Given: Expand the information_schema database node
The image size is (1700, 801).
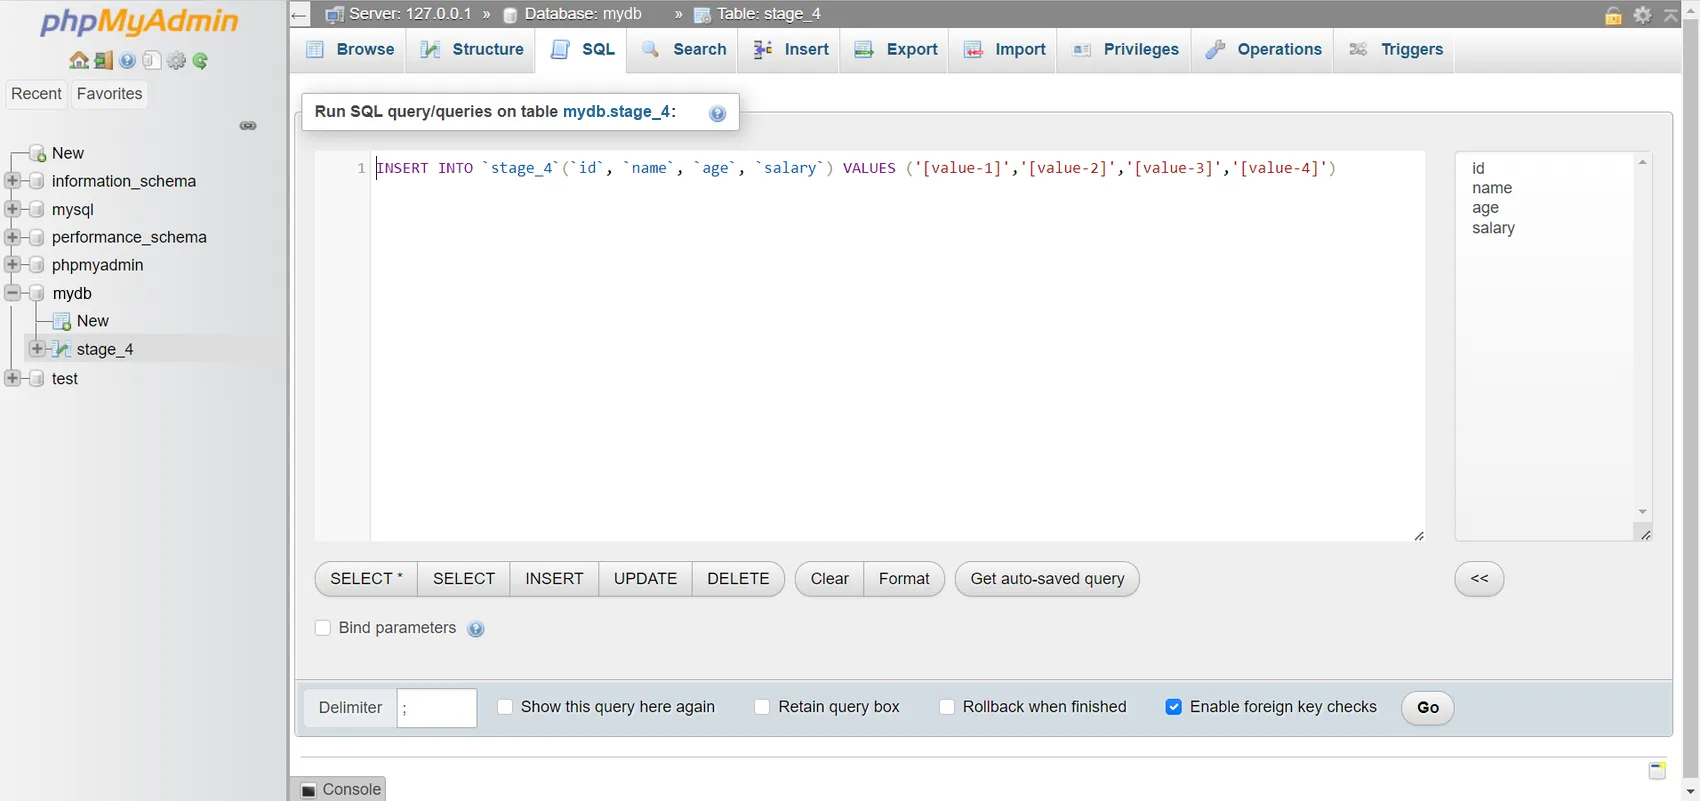Looking at the screenshot, I should click(x=12, y=181).
